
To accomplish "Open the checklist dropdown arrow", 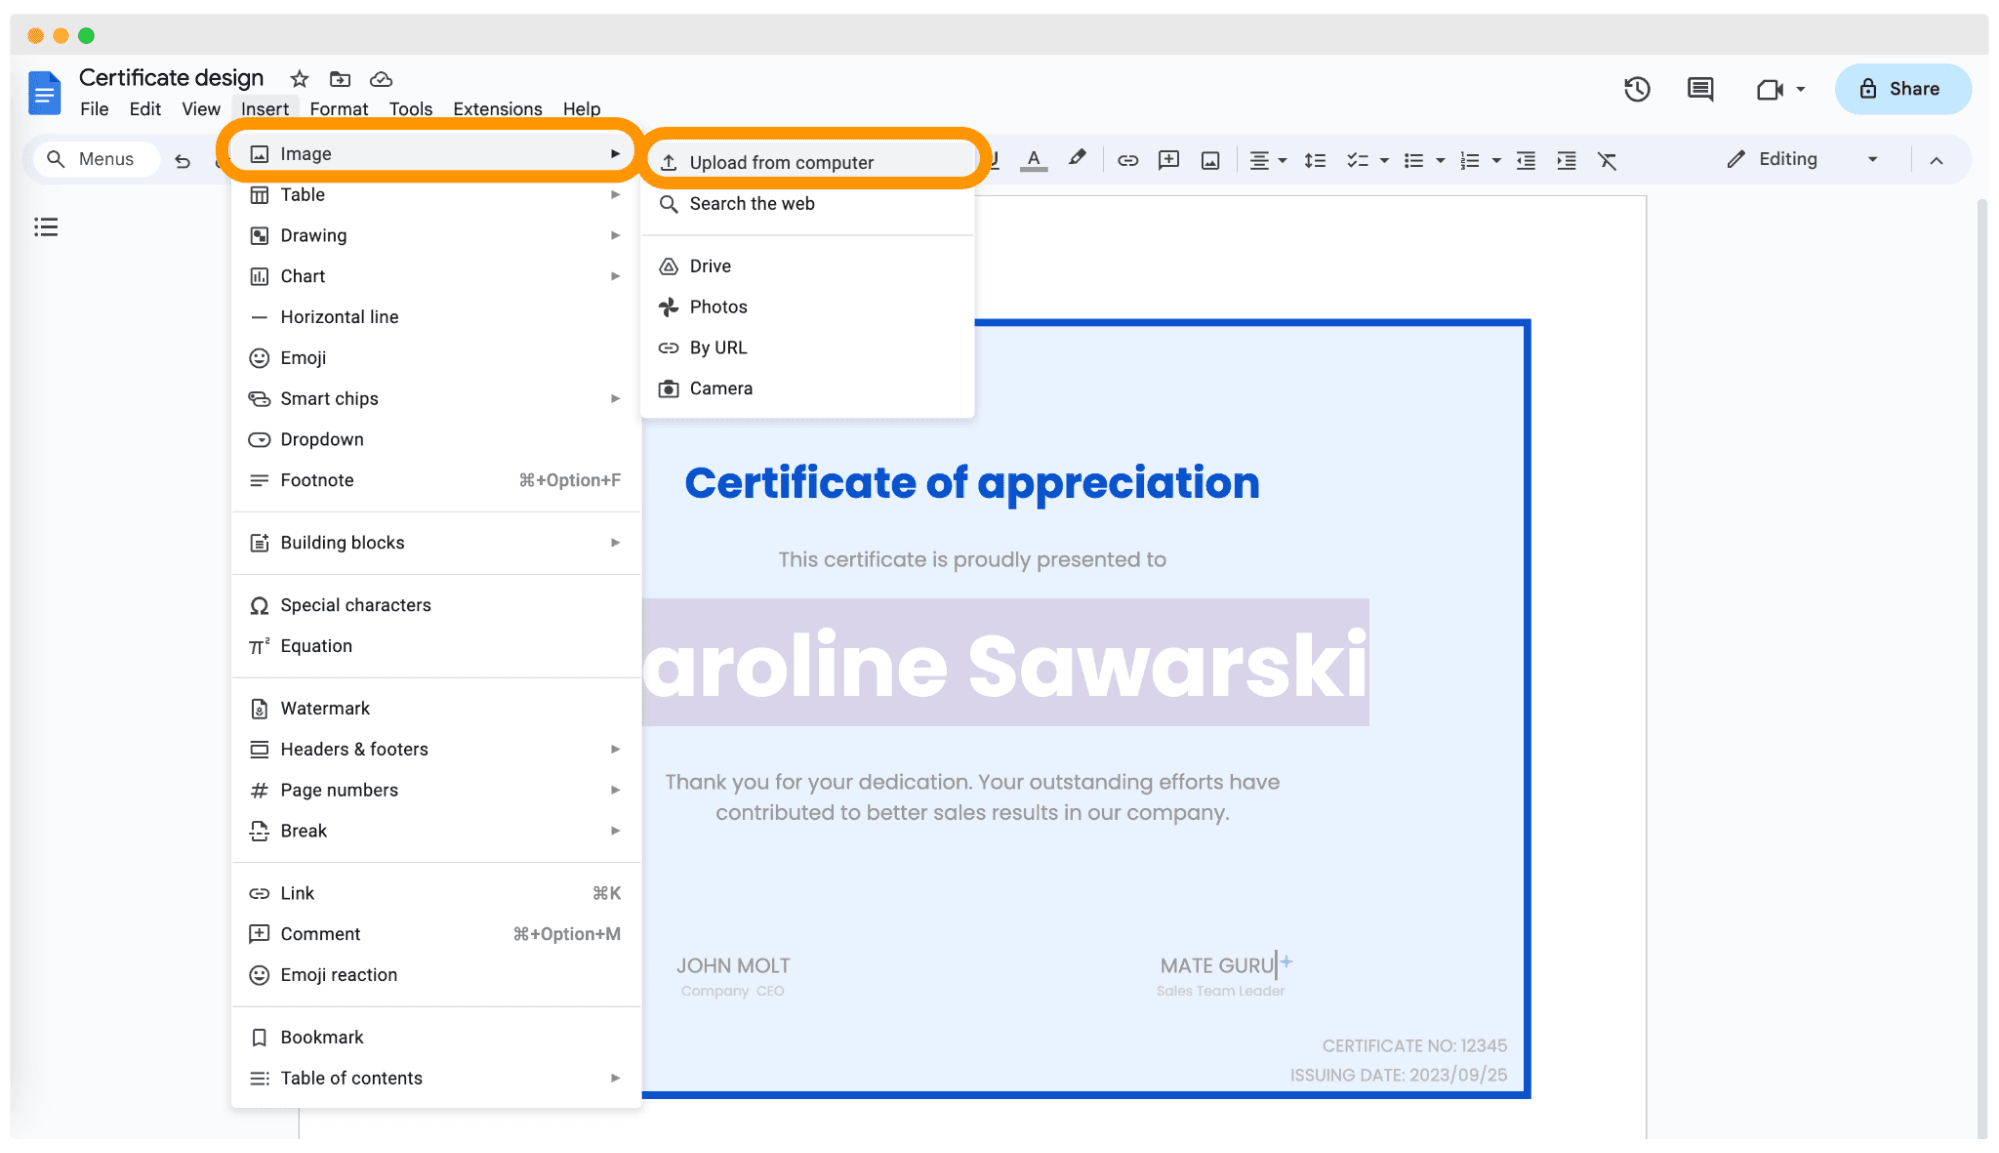I will pos(1385,160).
